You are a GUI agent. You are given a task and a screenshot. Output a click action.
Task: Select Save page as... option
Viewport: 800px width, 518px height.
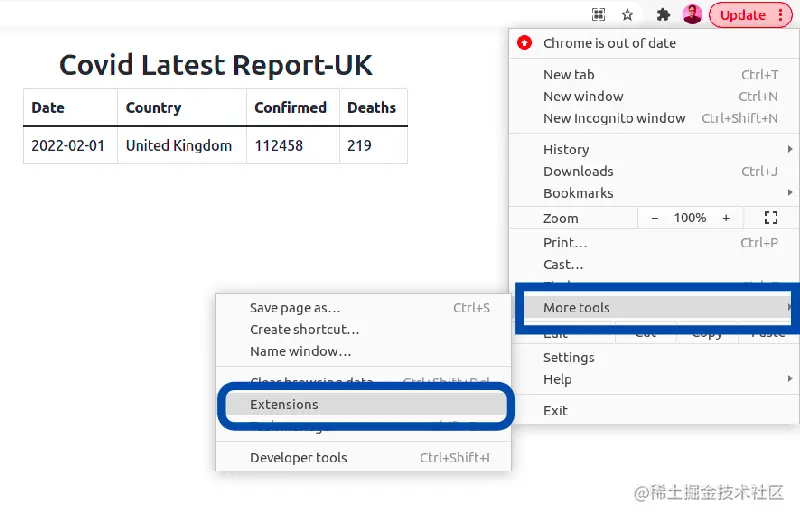(363, 308)
